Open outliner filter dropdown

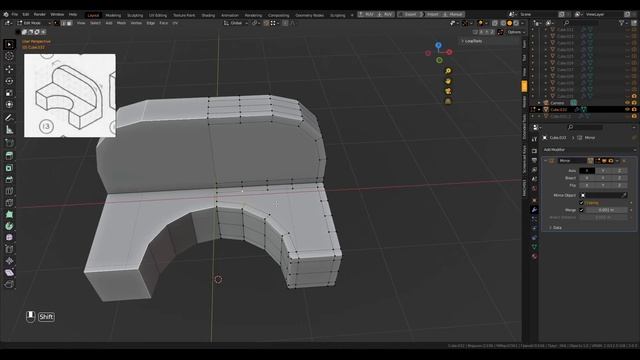pos(623,23)
